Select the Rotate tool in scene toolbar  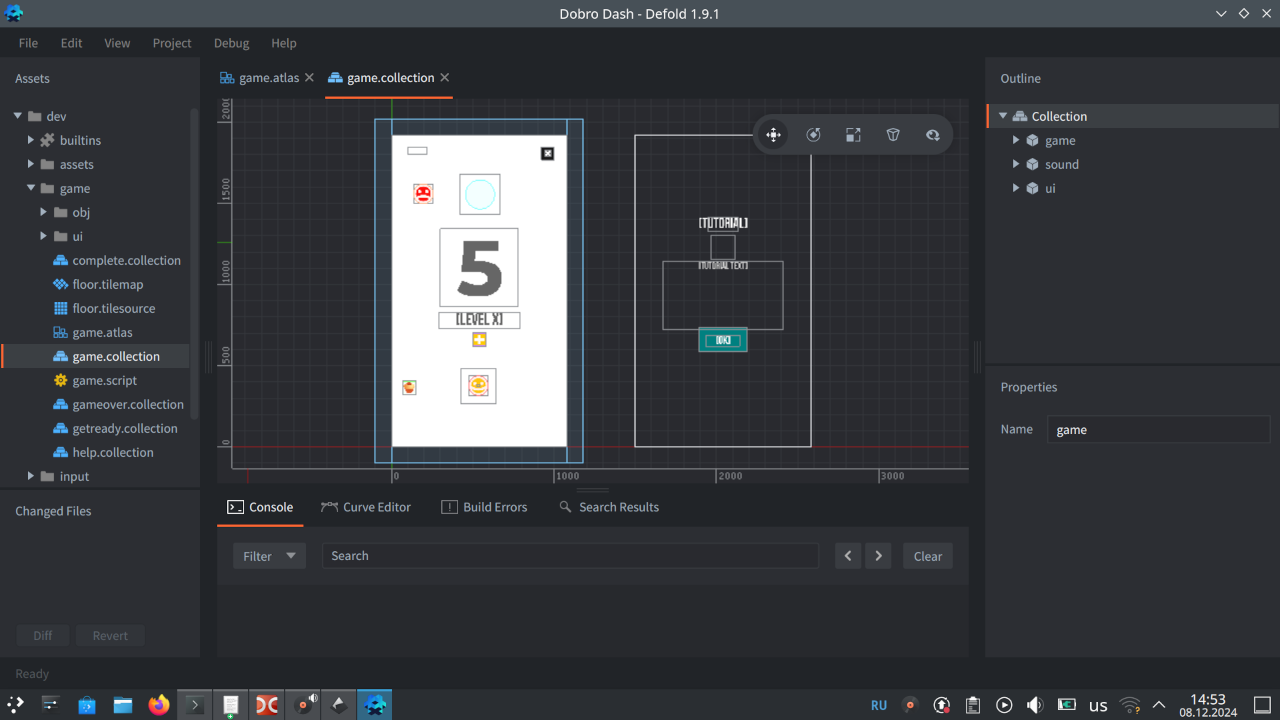click(813, 135)
